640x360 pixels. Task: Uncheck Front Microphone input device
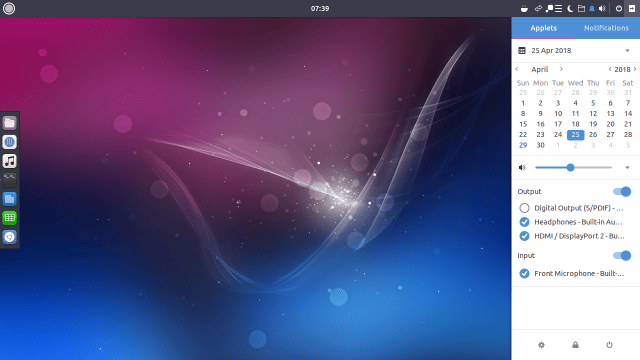pyautogui.click(x=524, y=273)
